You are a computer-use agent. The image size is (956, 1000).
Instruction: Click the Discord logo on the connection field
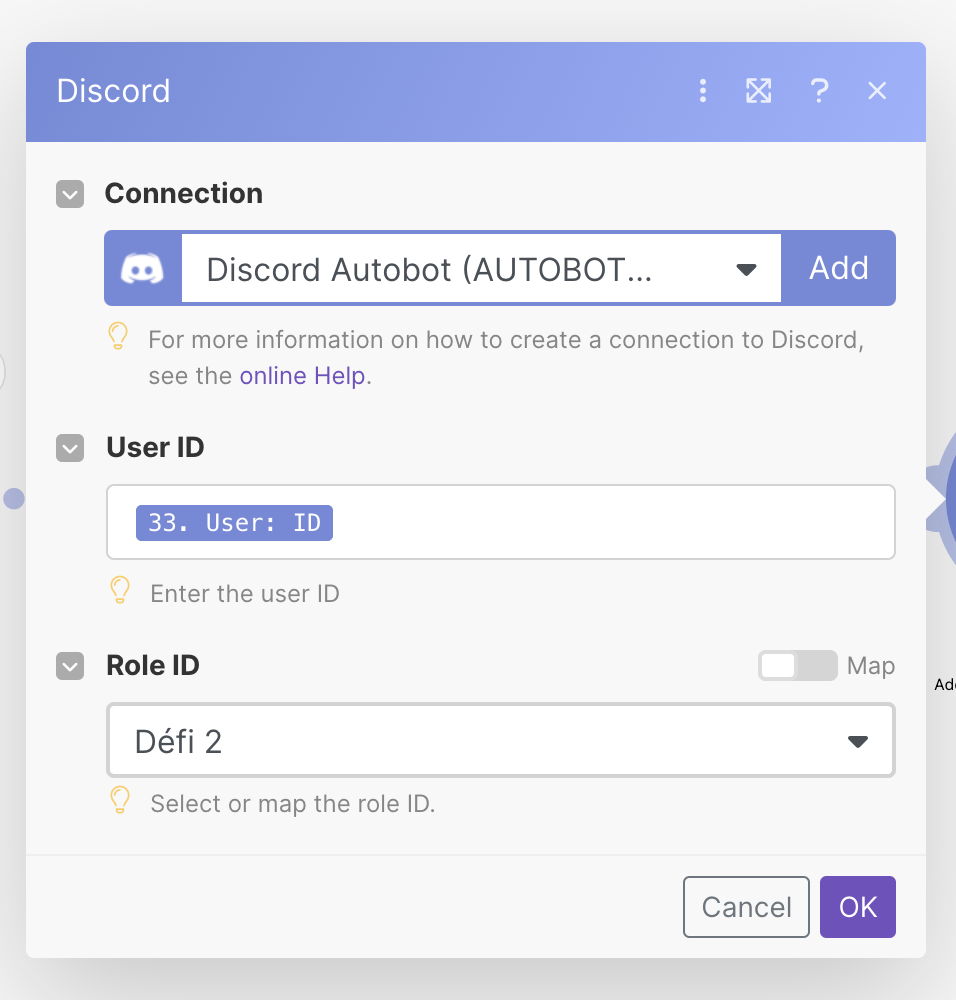tap(143, 268)
